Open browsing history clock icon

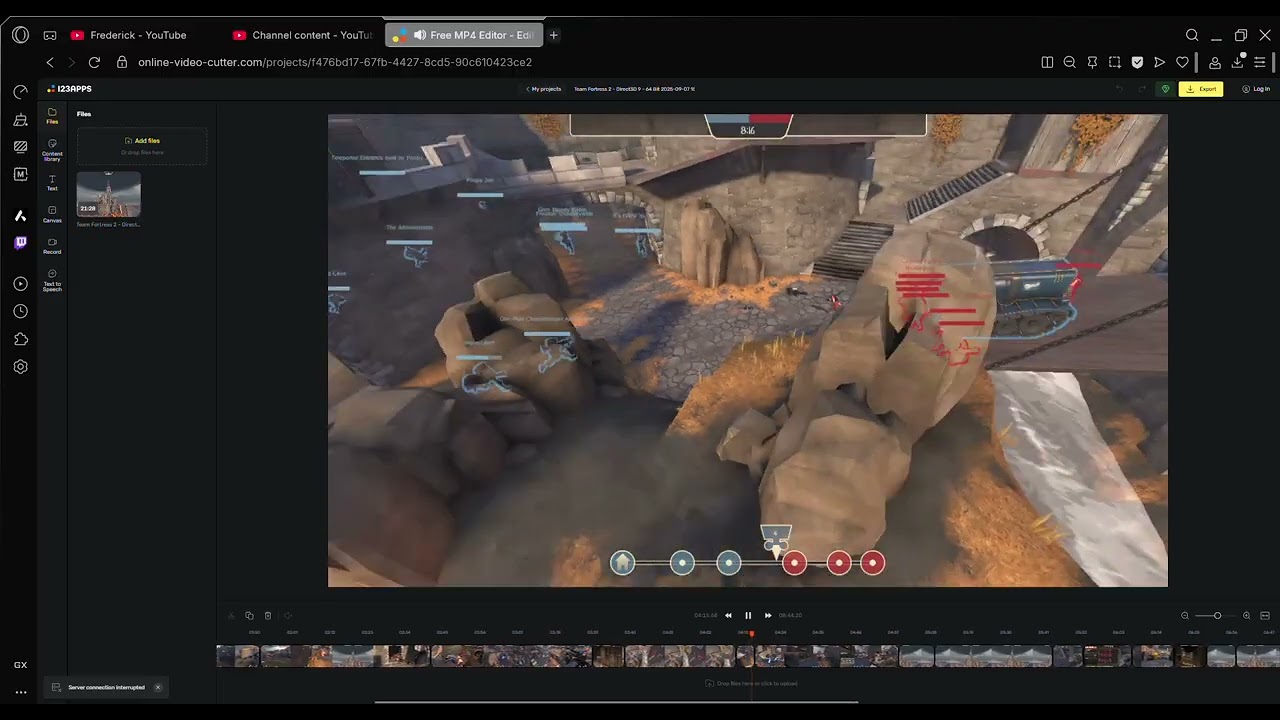pyautogui.click(x=20, y=312)
